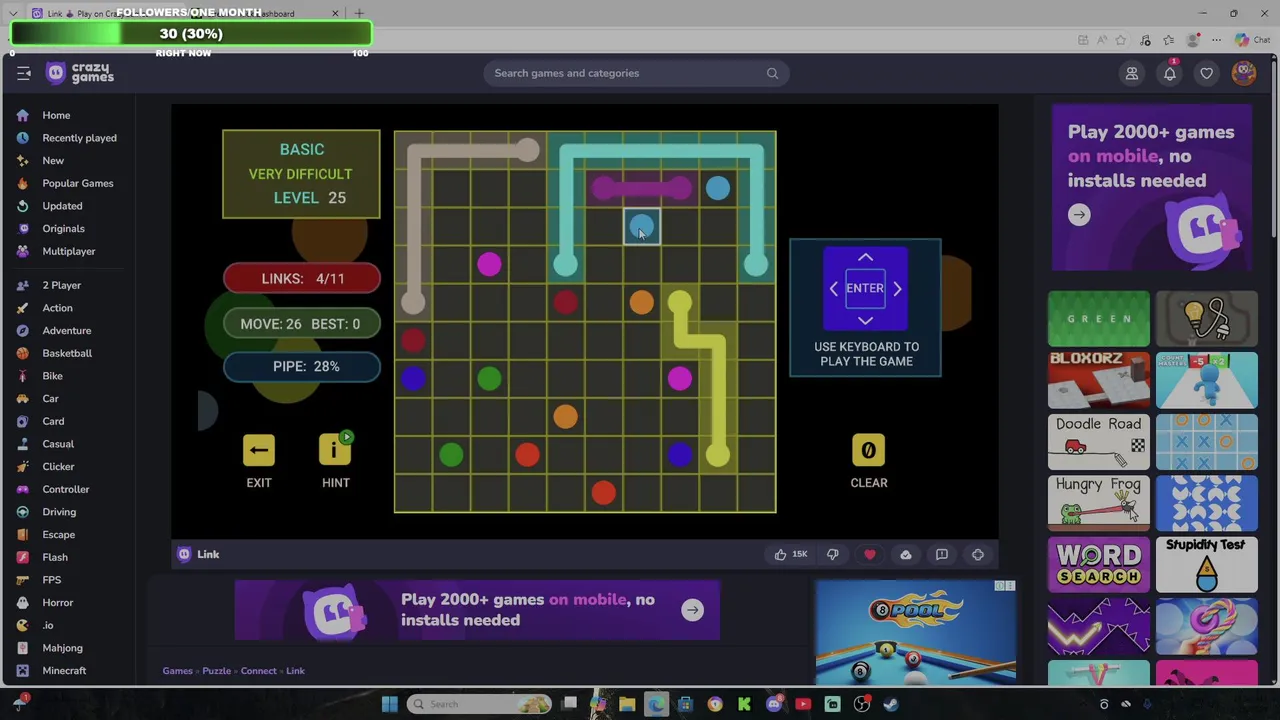Image resolution: width=1280 pixels, height=720 pixels.
Task: Open the Stupidity Test game thumbnail
Action: 1206,565
